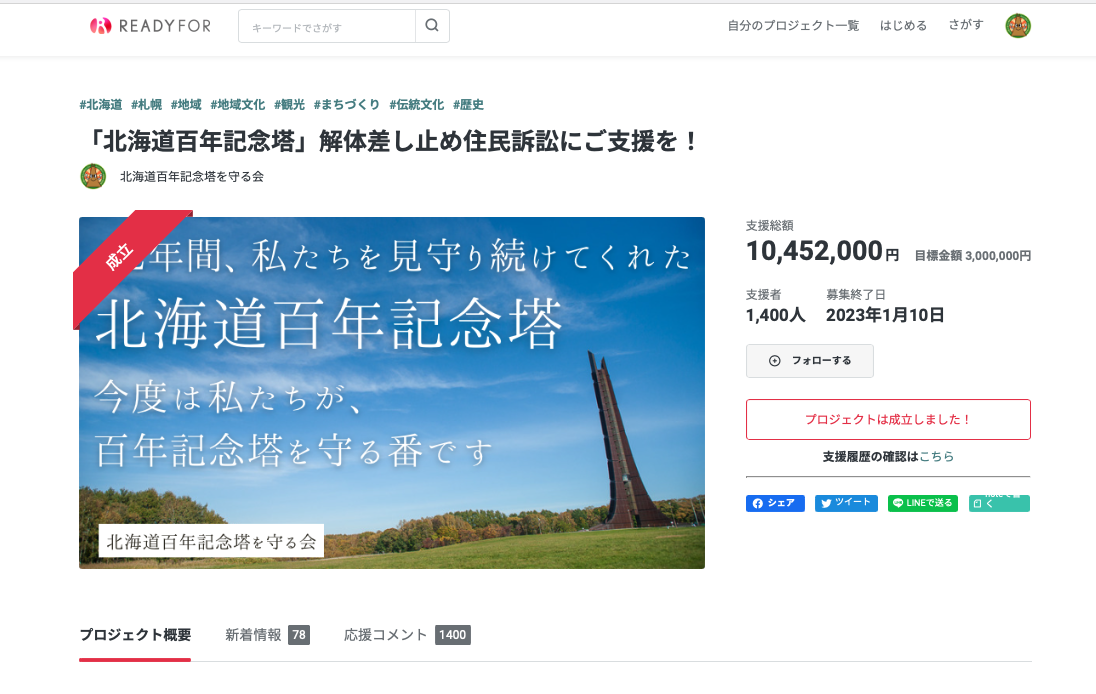1096x694 pixels.
Task: Focus the keyword search field
Action: pos(327,27)
